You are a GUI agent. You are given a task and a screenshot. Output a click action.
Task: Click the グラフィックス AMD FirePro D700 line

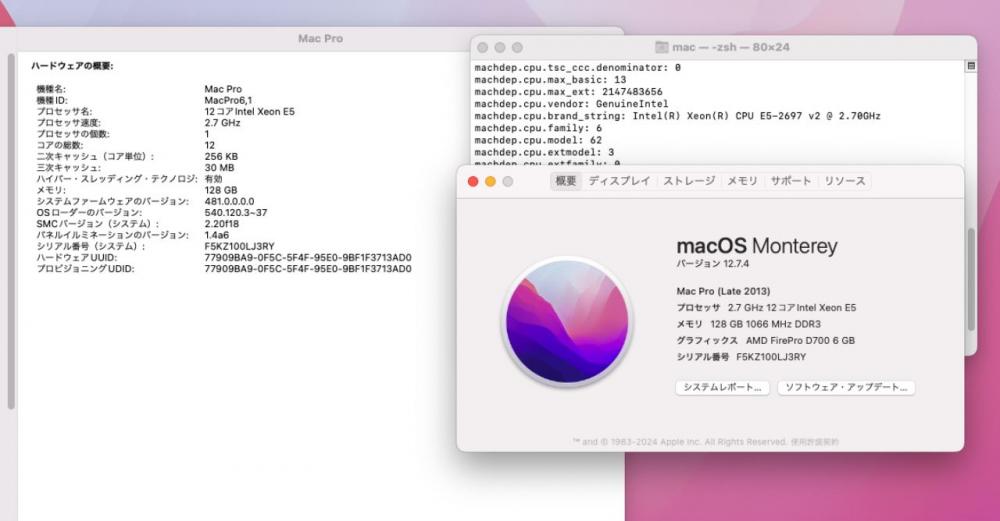[x=765, y=341]
